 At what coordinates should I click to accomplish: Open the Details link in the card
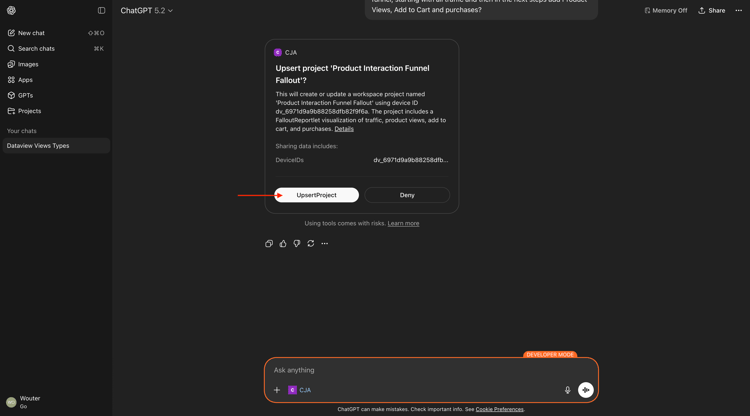(x=344, y=129)
